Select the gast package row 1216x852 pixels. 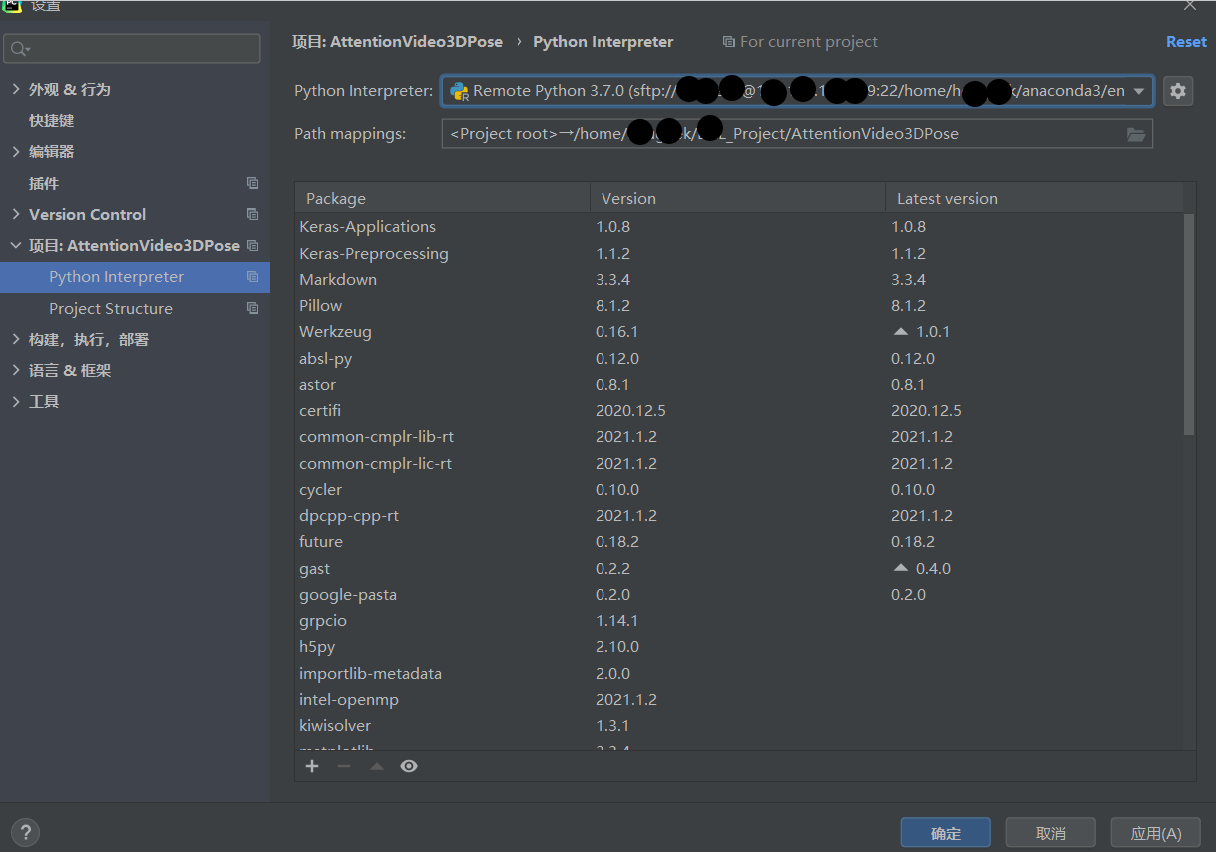(739, 568)
